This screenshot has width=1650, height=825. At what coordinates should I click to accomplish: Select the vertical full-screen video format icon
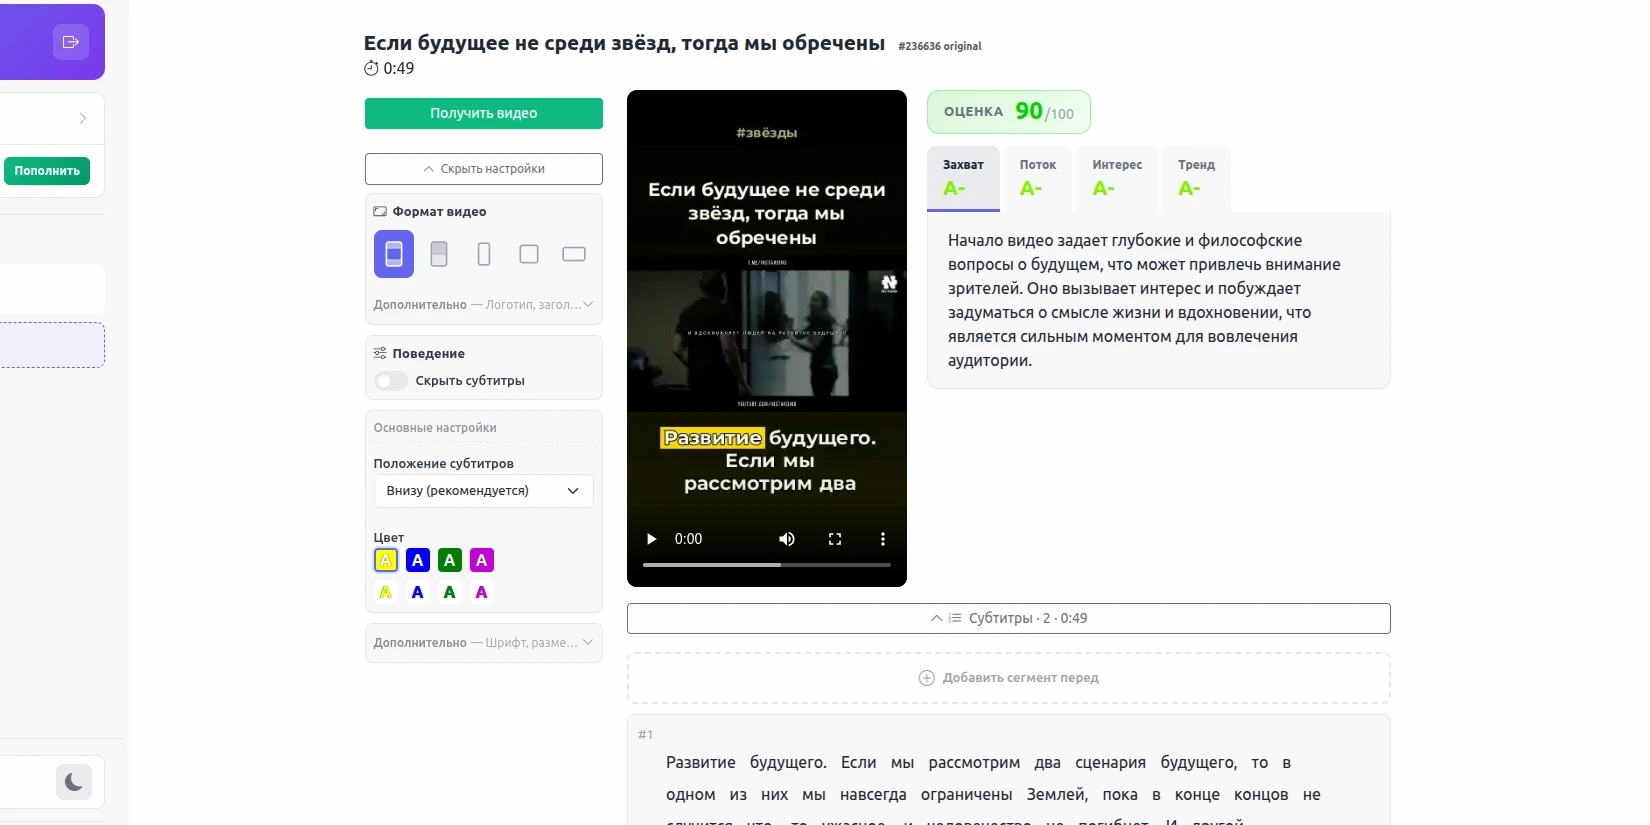pos(394,254)
